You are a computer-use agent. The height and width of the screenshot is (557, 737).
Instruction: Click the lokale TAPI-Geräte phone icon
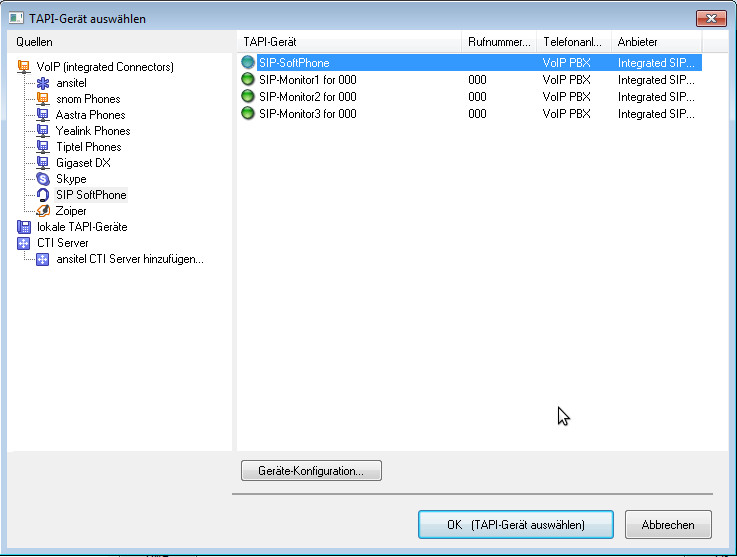click(24, 227)
